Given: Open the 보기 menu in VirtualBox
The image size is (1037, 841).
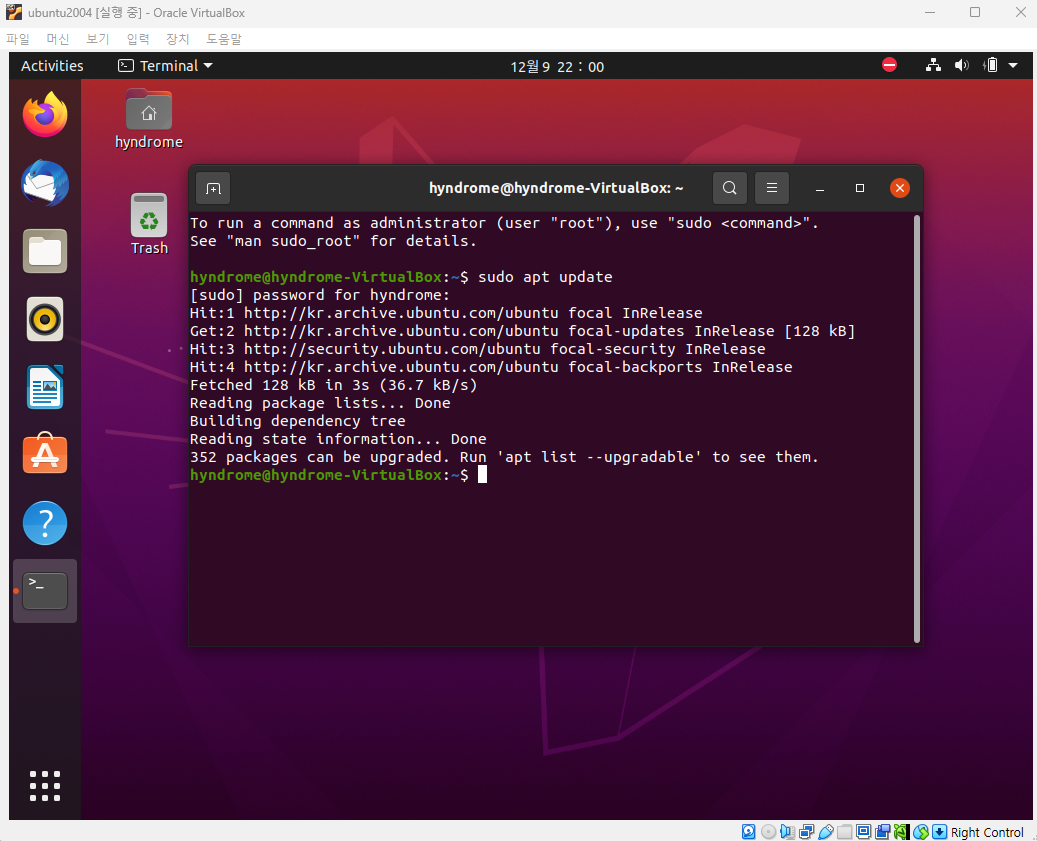Looking at the screenshot, I should pos(97,39).
